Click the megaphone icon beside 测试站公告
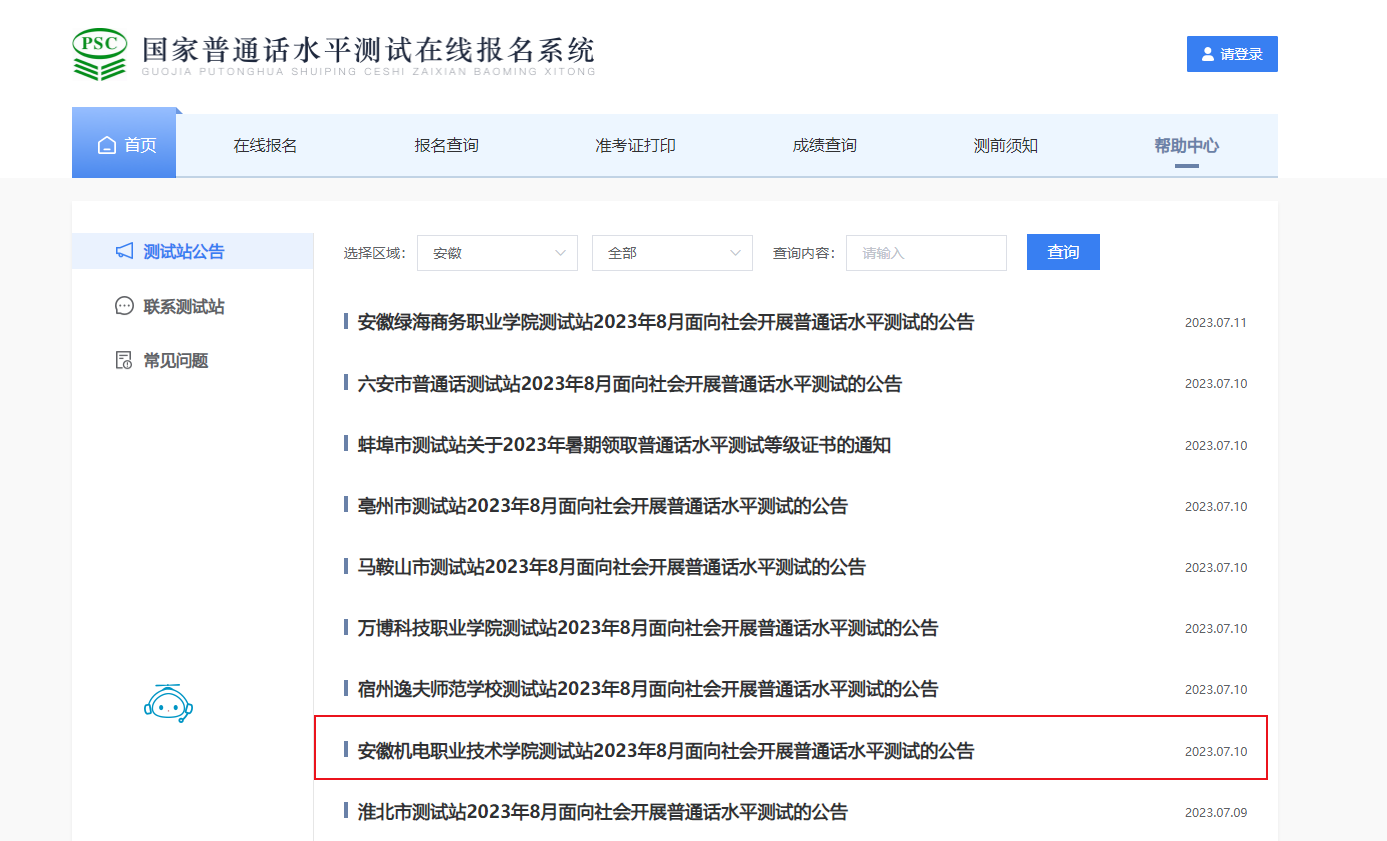The width and height of the screenshot is (1387, 841). coord(124,251)
